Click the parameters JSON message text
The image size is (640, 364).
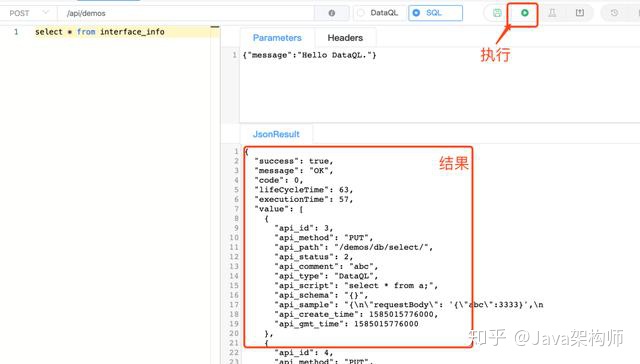click(309, 55)
